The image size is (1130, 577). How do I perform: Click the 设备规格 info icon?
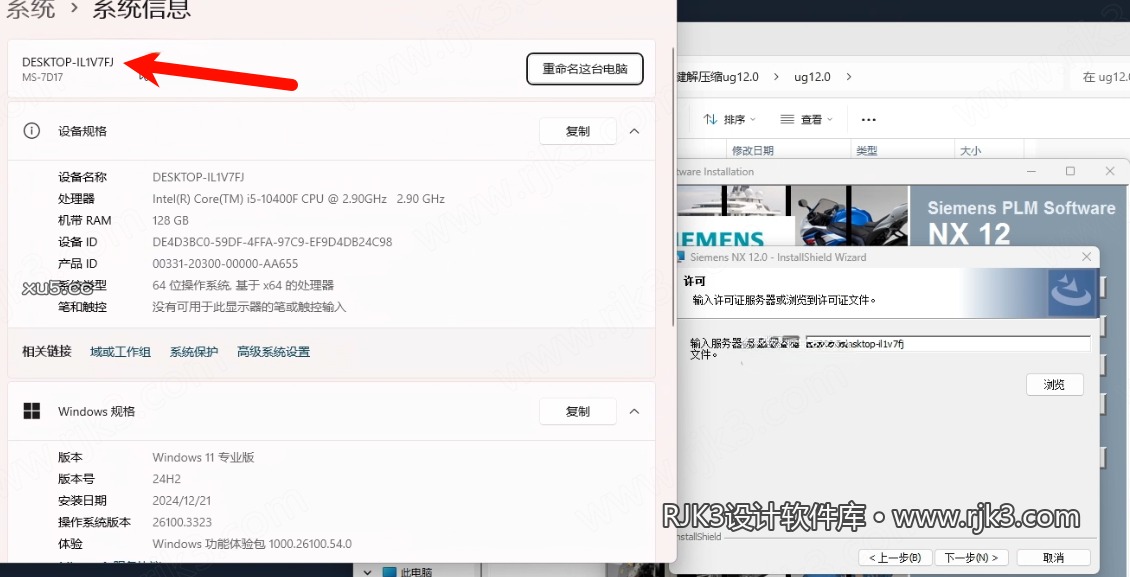[x=32, y=131]
